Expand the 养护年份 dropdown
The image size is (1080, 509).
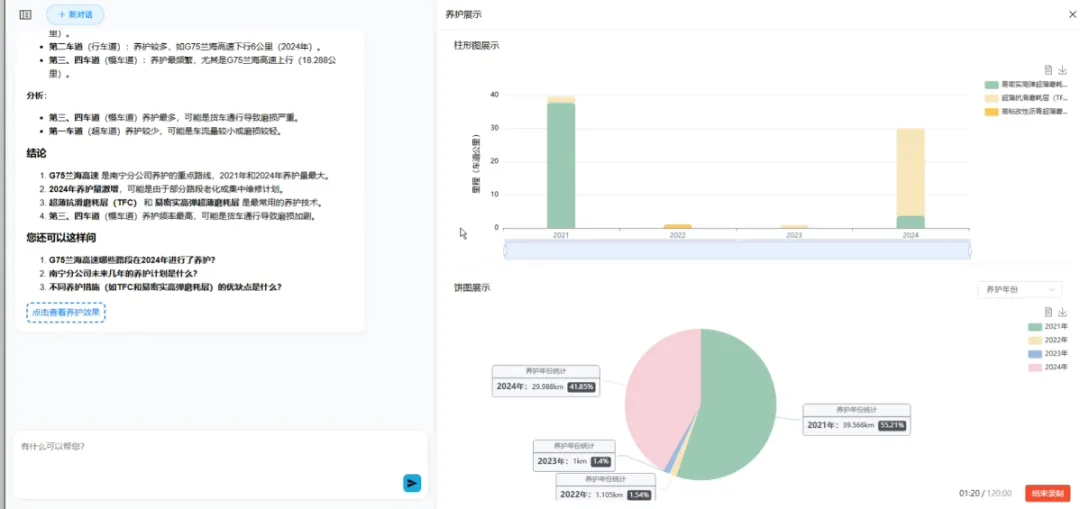[x=1019, y=289]
